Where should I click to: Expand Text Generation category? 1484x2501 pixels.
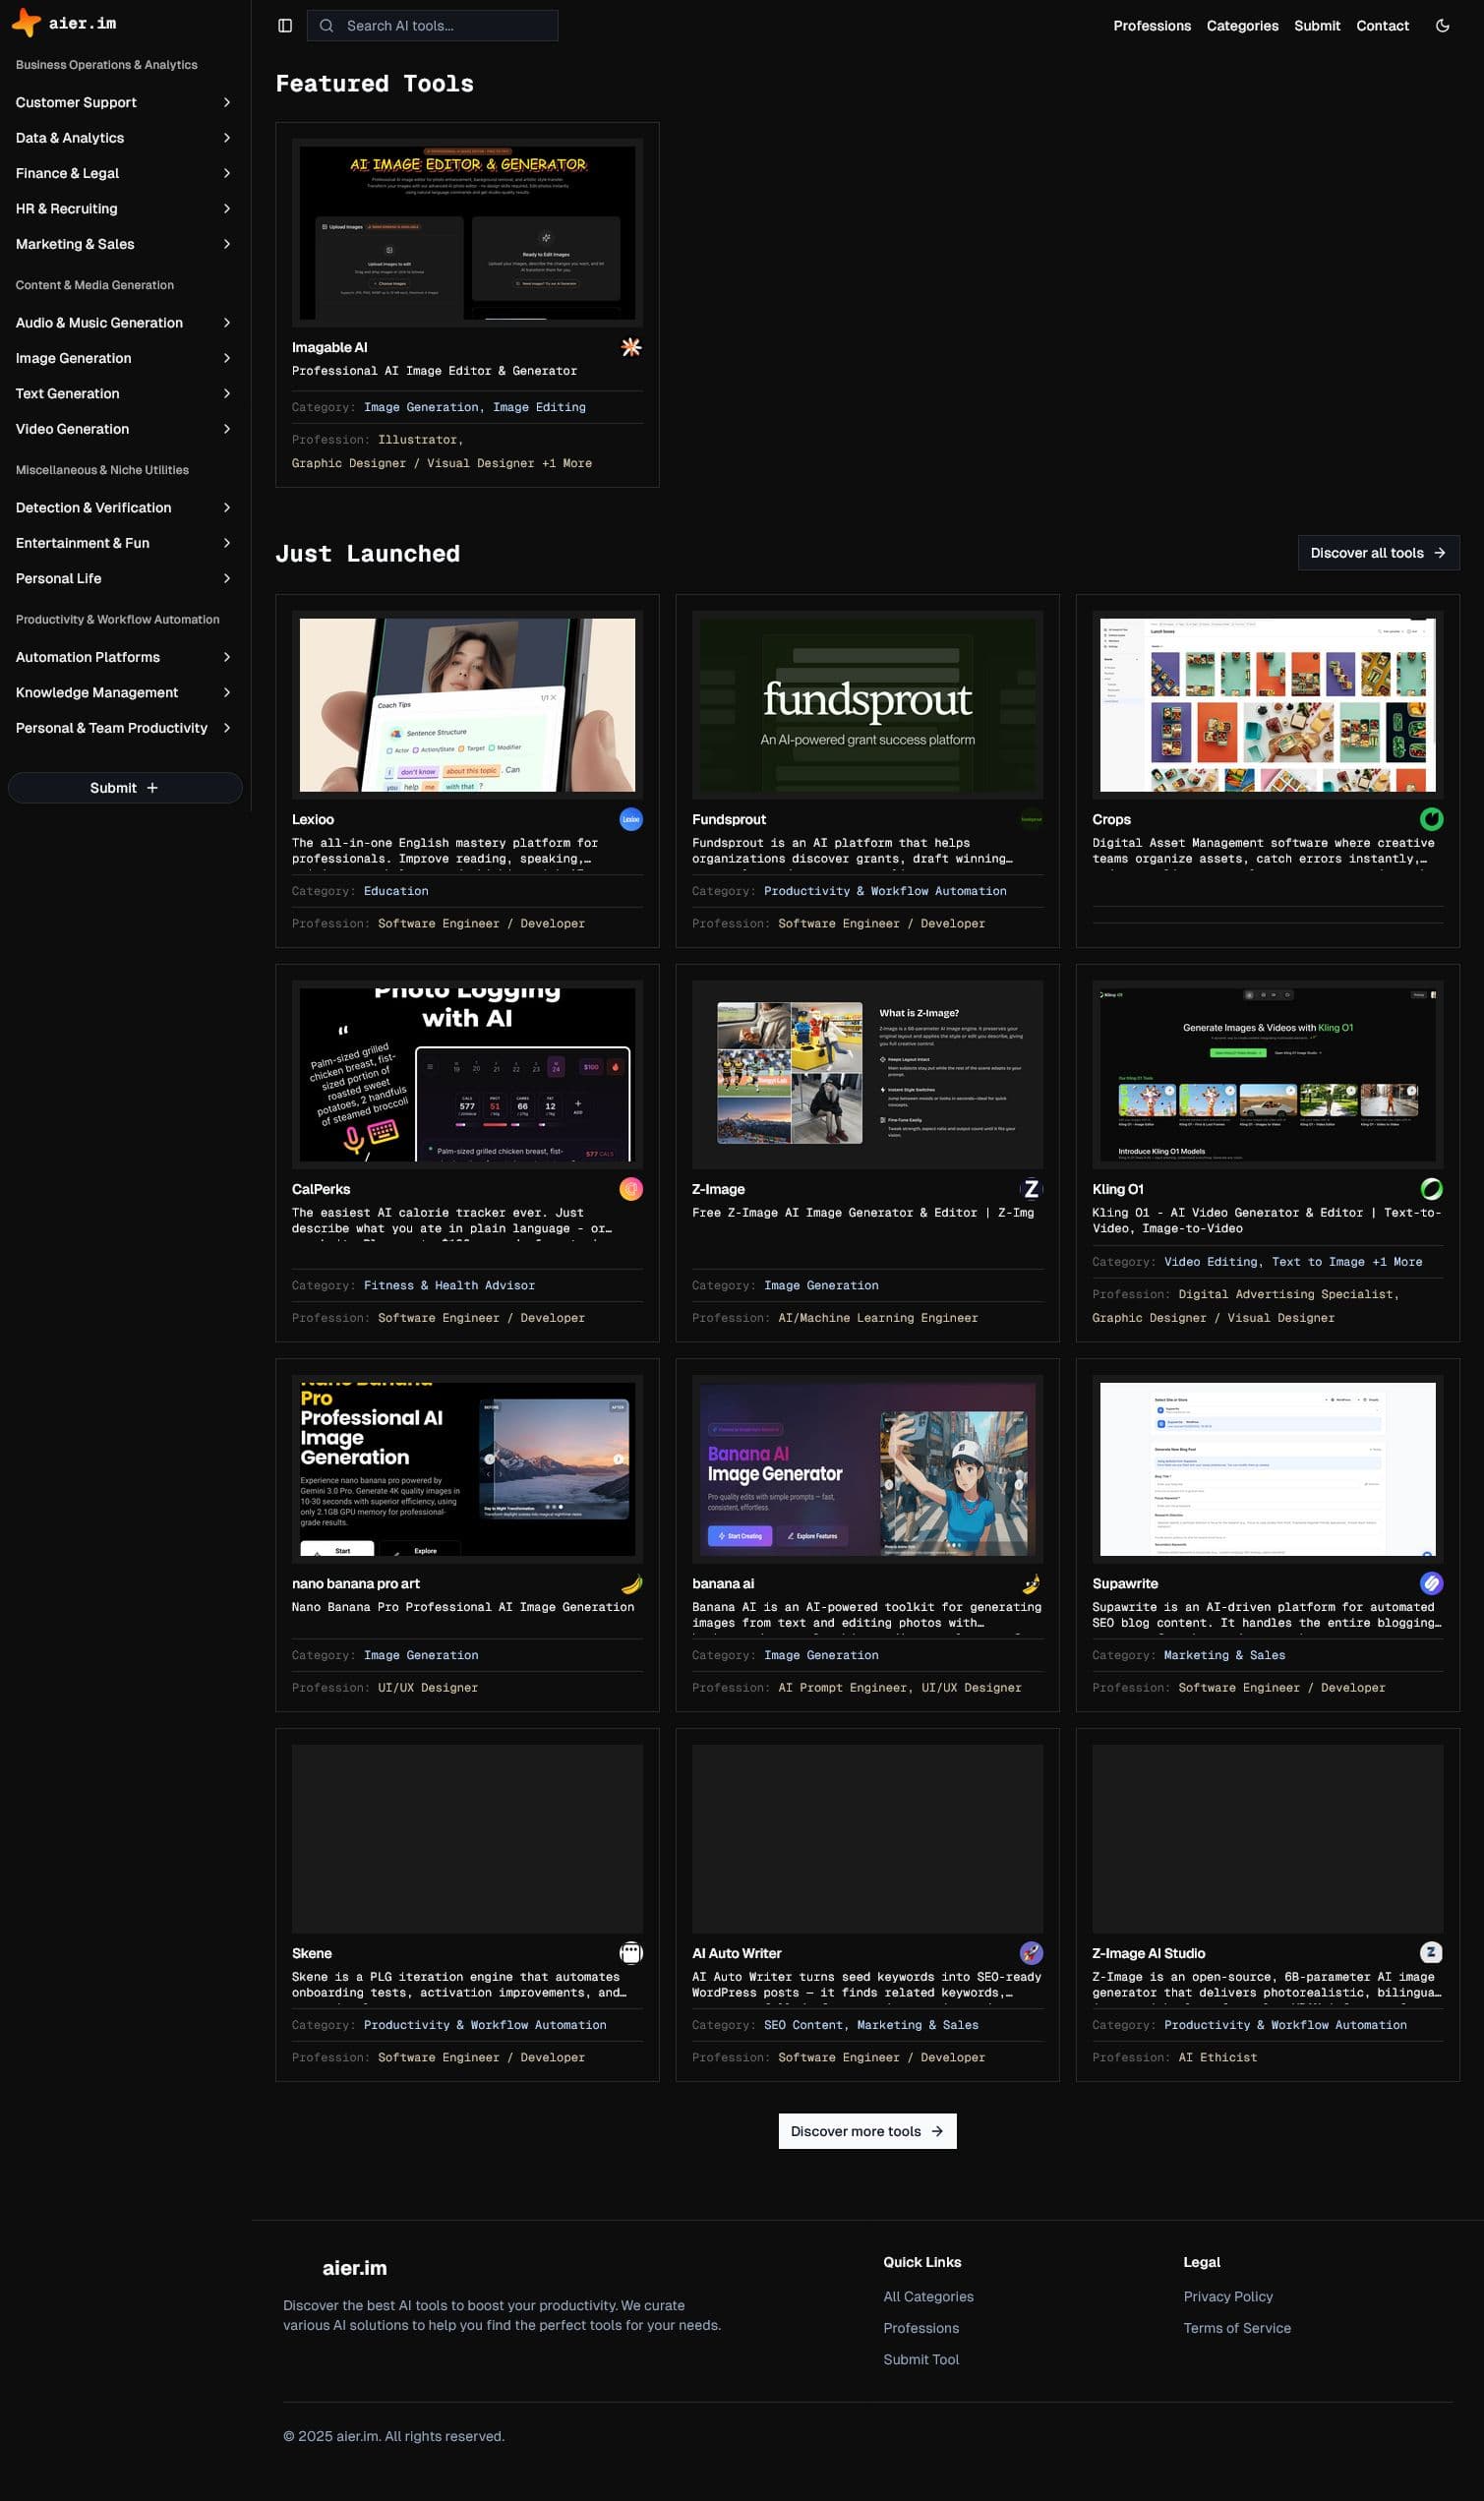124,394
